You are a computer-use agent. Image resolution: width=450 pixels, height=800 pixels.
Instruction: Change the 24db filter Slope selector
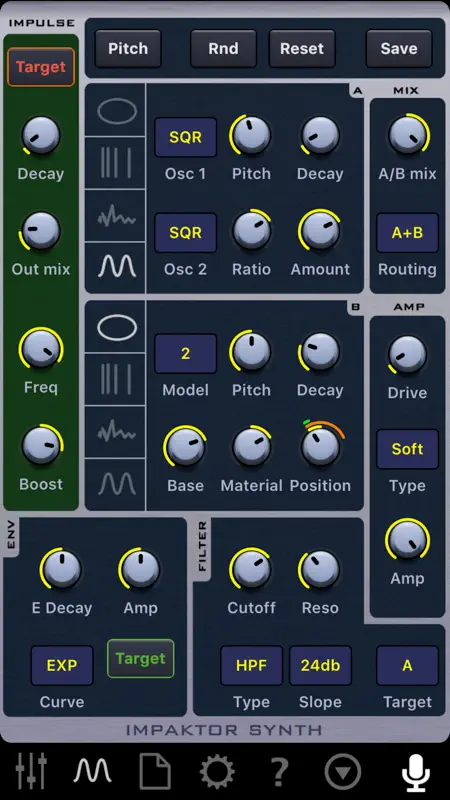(320, 665)
